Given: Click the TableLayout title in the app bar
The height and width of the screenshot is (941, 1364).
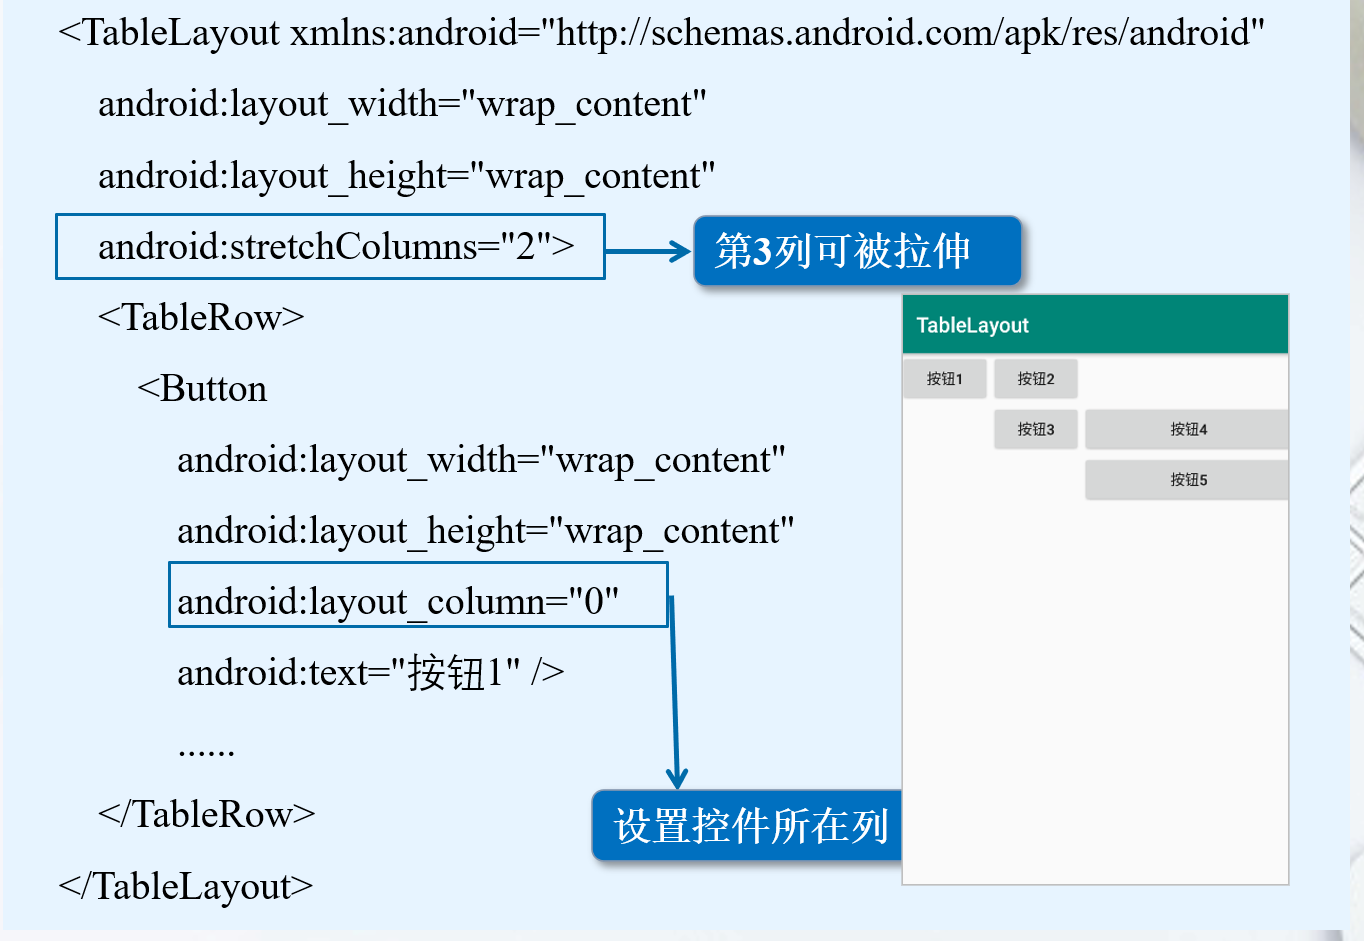Looking at the screenshot, I should tap(972, 325).
